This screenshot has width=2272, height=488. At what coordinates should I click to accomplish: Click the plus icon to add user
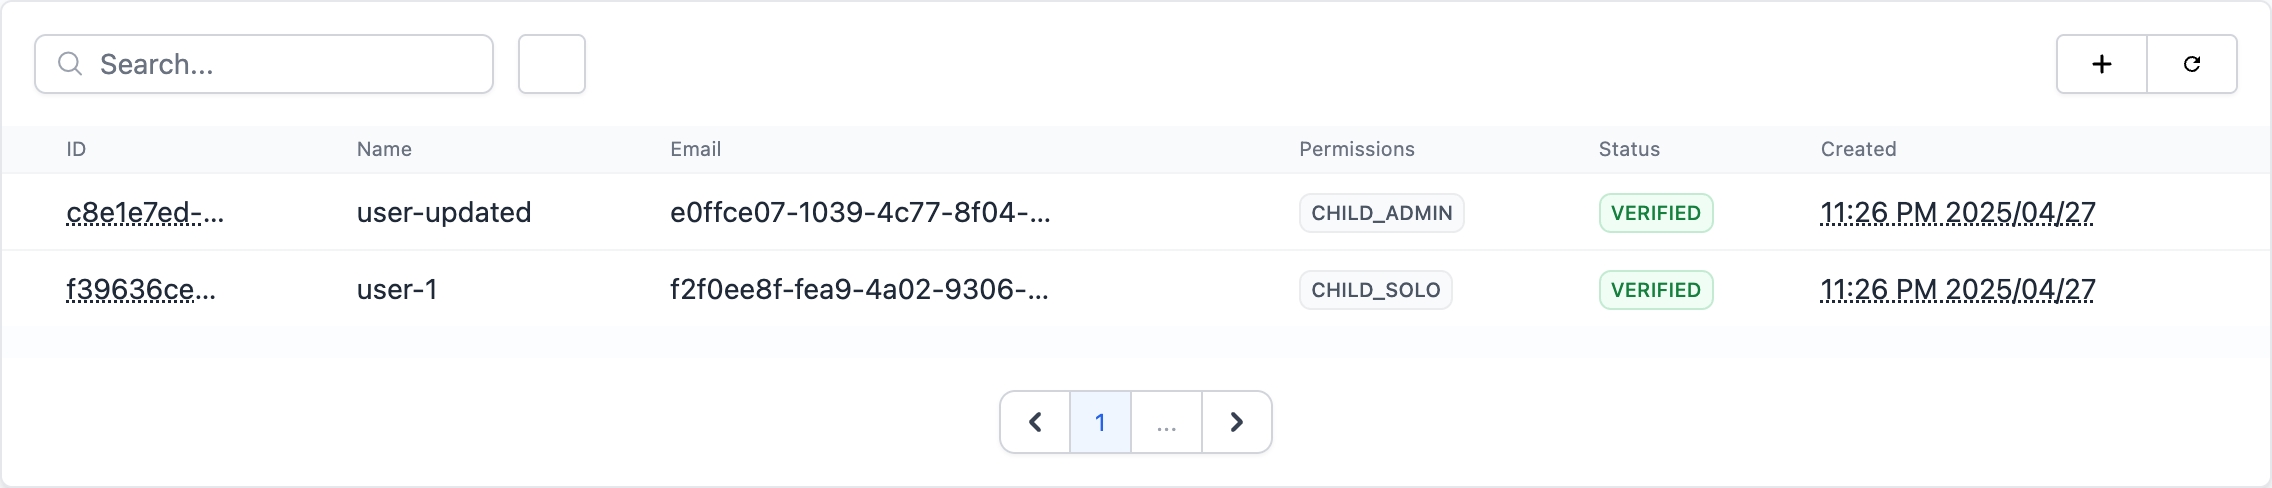pos(2102,64)
